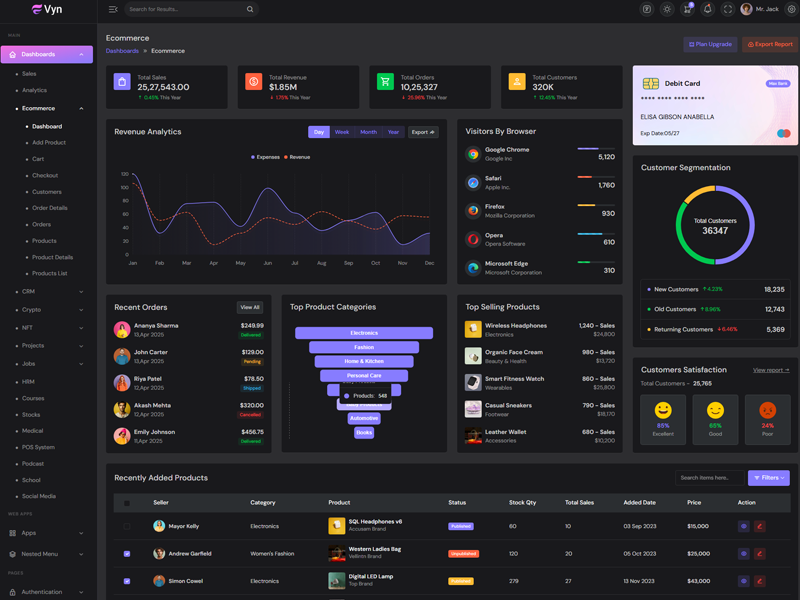The width and height of the screenshot is (800, 600).
Task: Toggle the select-all checkbox in table header
Action: tap(127, 503)
